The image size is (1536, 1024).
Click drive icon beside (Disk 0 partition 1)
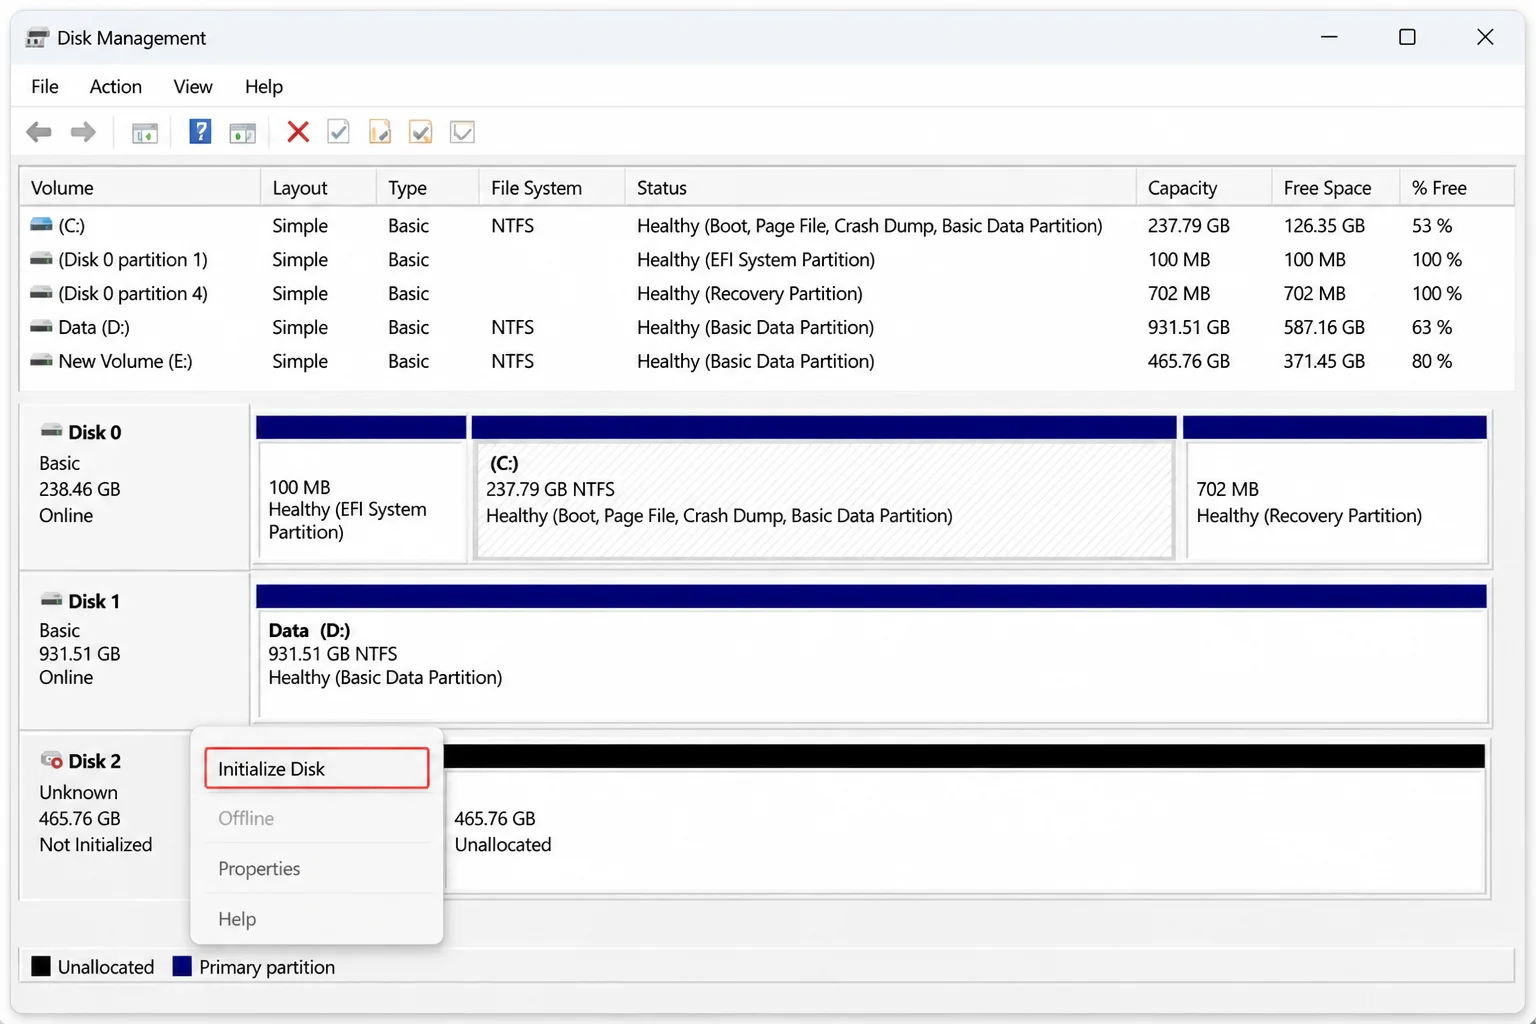tap(41, 259)
